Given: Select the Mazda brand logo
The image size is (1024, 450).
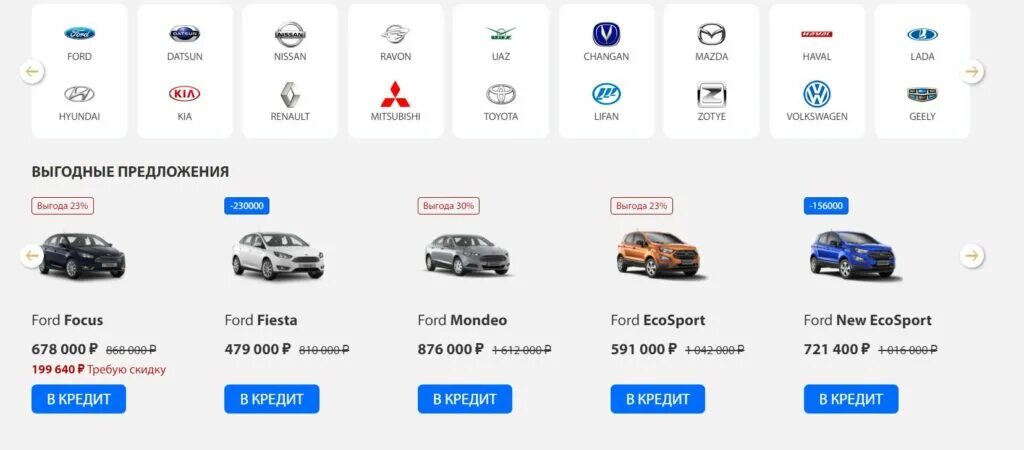Looking at the screenshot, I should pos(711,34).
